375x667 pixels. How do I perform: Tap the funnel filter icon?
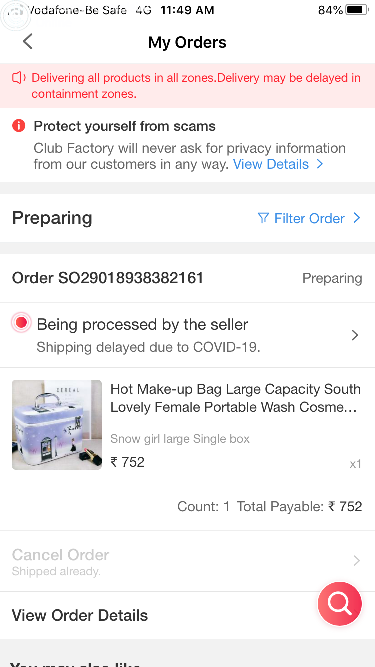(263, 218)
